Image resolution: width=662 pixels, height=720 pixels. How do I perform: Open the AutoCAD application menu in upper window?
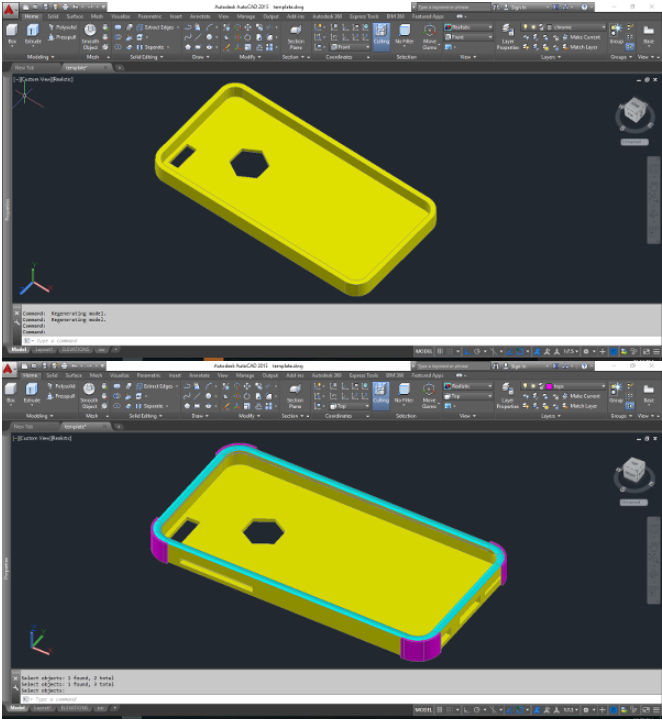10,8
